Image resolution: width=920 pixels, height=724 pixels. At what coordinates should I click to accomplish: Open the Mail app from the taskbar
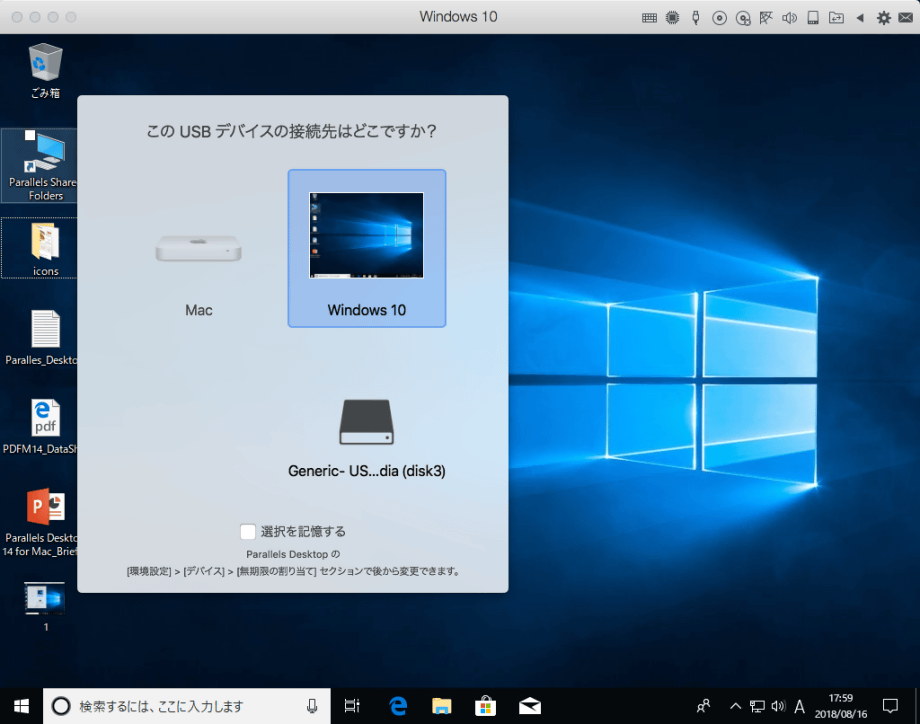(x=530, y=706)
